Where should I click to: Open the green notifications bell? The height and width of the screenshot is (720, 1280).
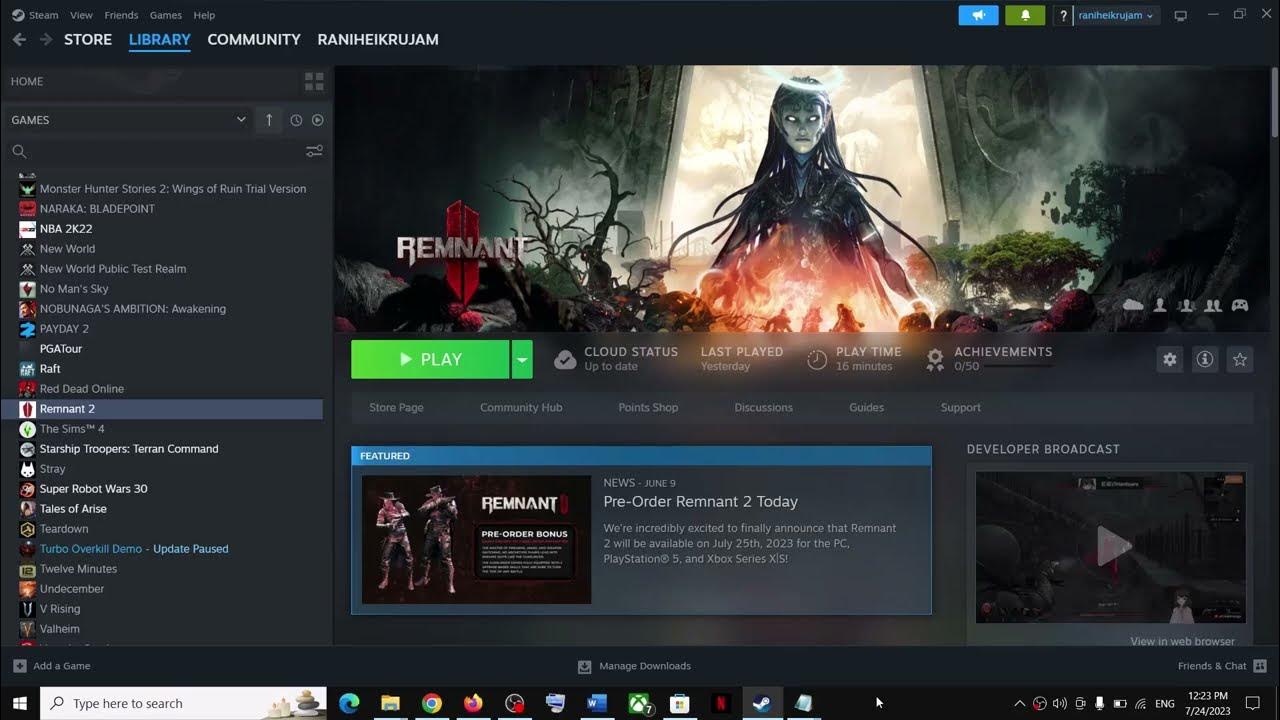(1025, 15)
